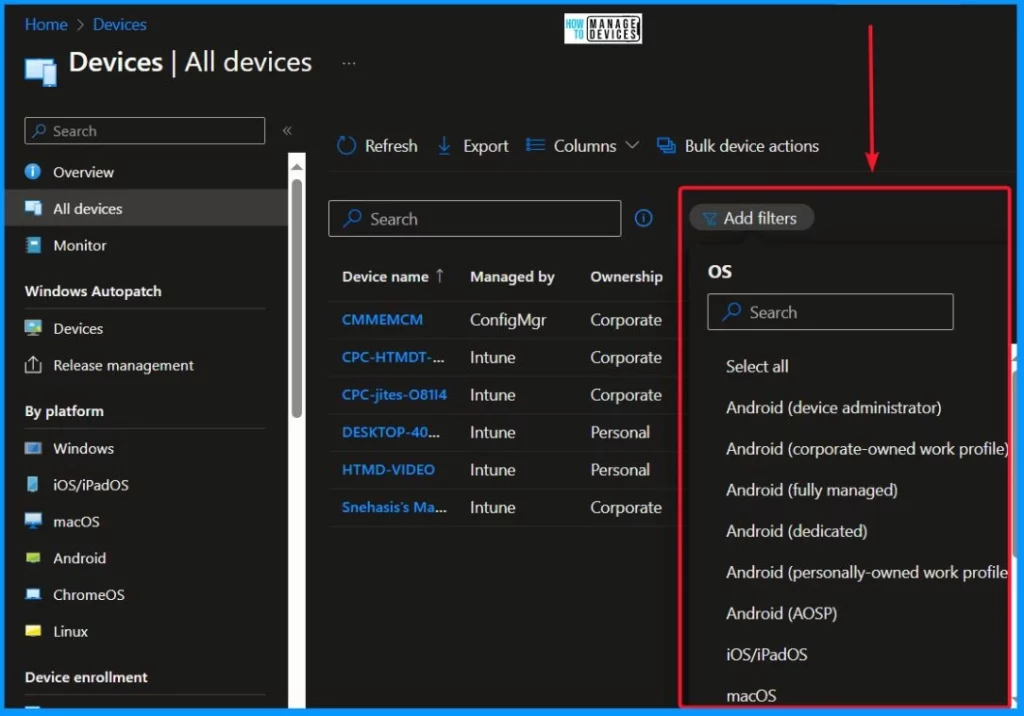Click the iOS/iPadOS platform icon
Screen dimensions: 1024x716
pyautogui.click(x=33, y=485)
